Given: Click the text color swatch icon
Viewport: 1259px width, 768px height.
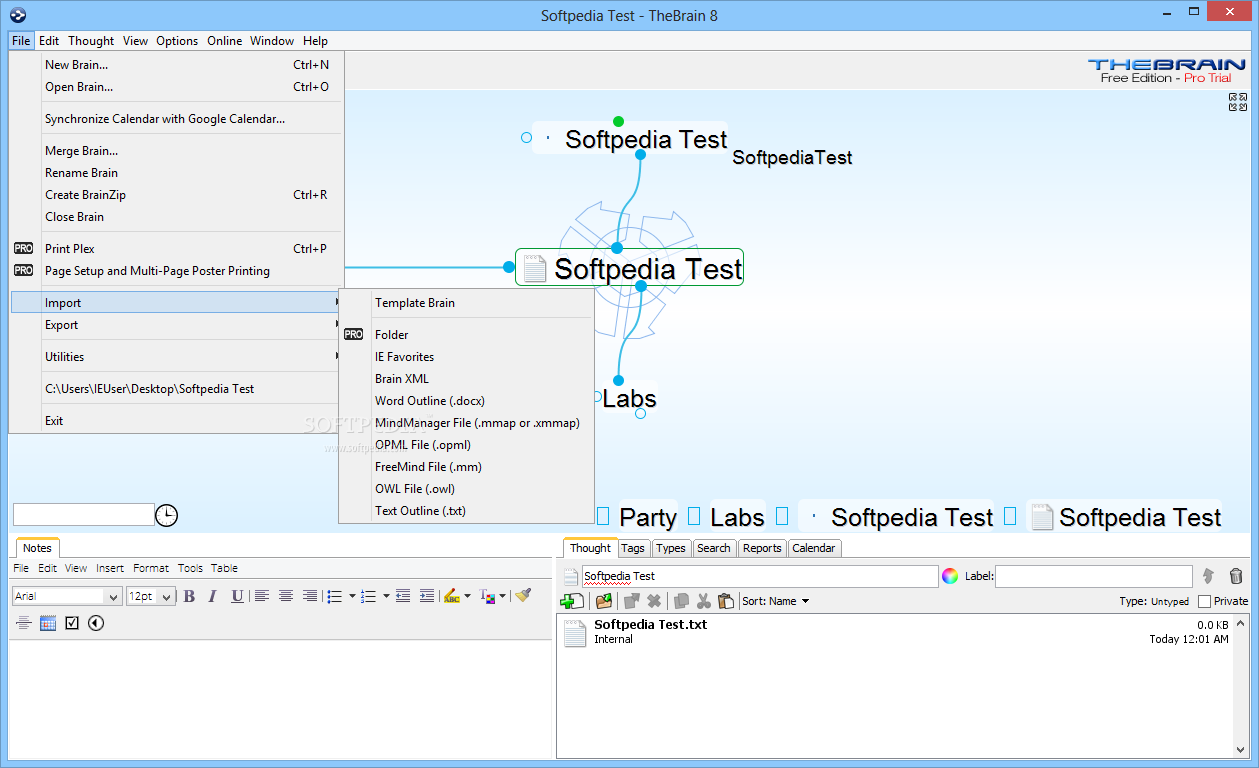Looking at the screenshot, I should point(487,596).
